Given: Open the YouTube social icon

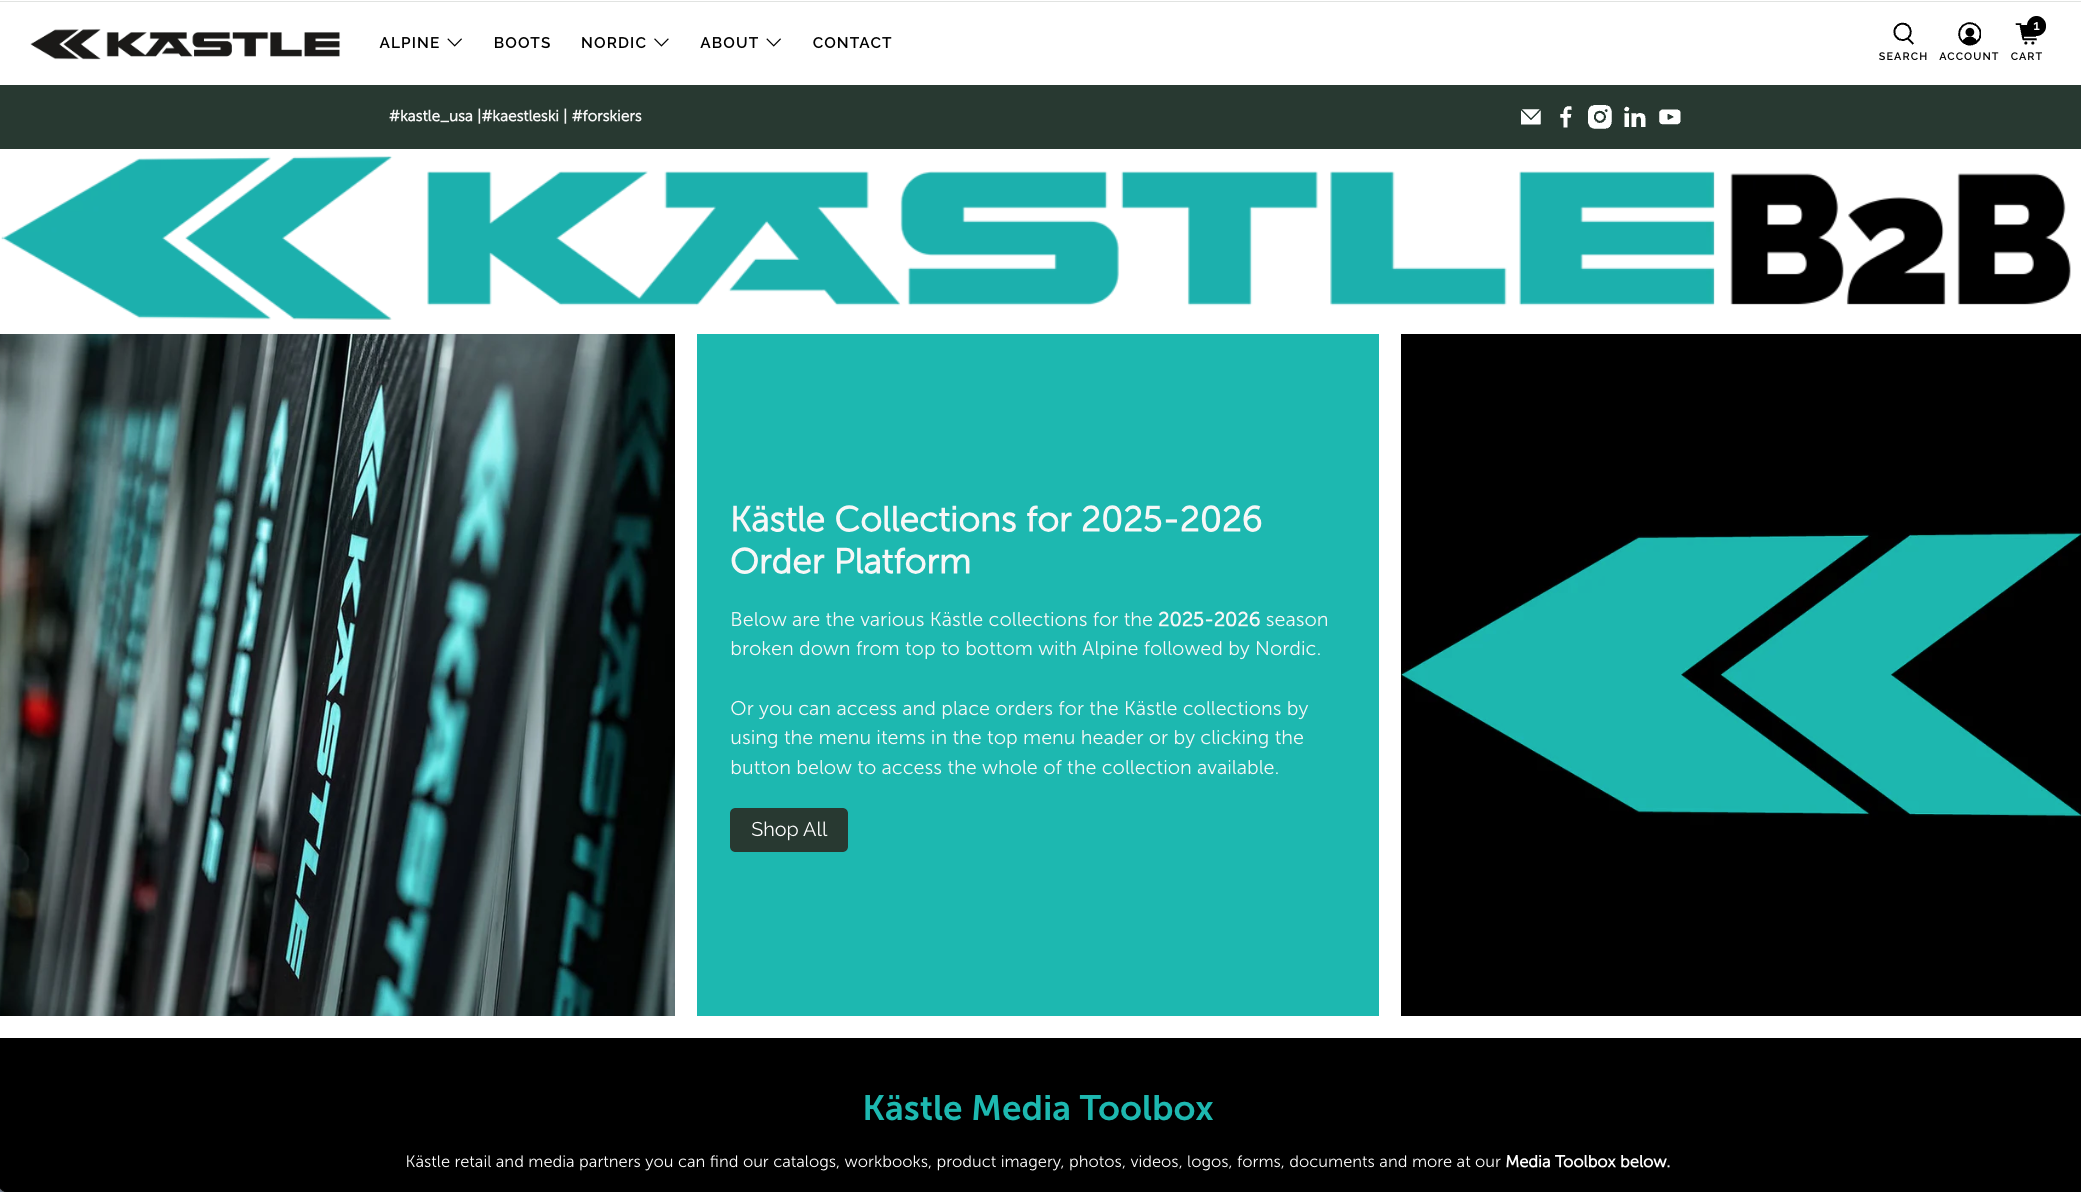Looking at the screenshot, I should [1669, 117].
